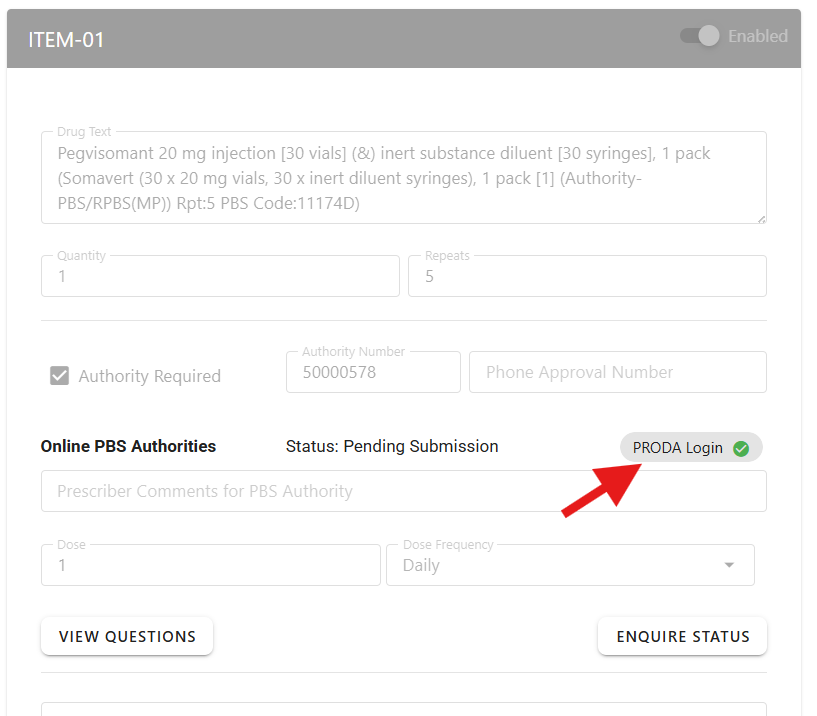Click the green PRODA login check icon
This screenshot has width=817, height=716.
(x=741, y=448)
